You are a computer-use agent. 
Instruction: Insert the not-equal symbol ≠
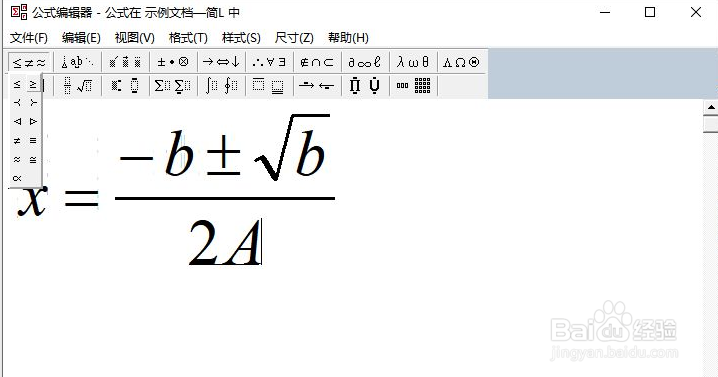tap(17, 141)
